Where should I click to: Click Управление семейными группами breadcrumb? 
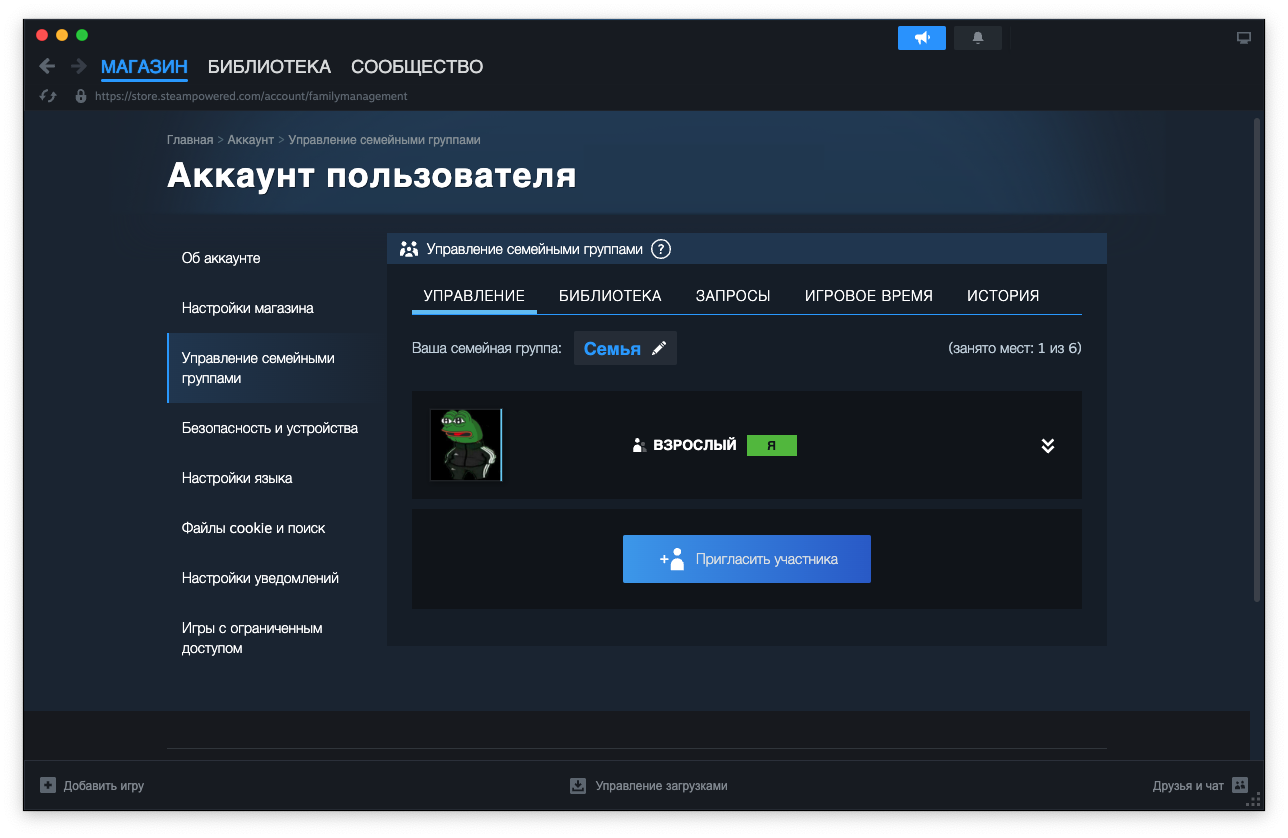pos(385,140)
